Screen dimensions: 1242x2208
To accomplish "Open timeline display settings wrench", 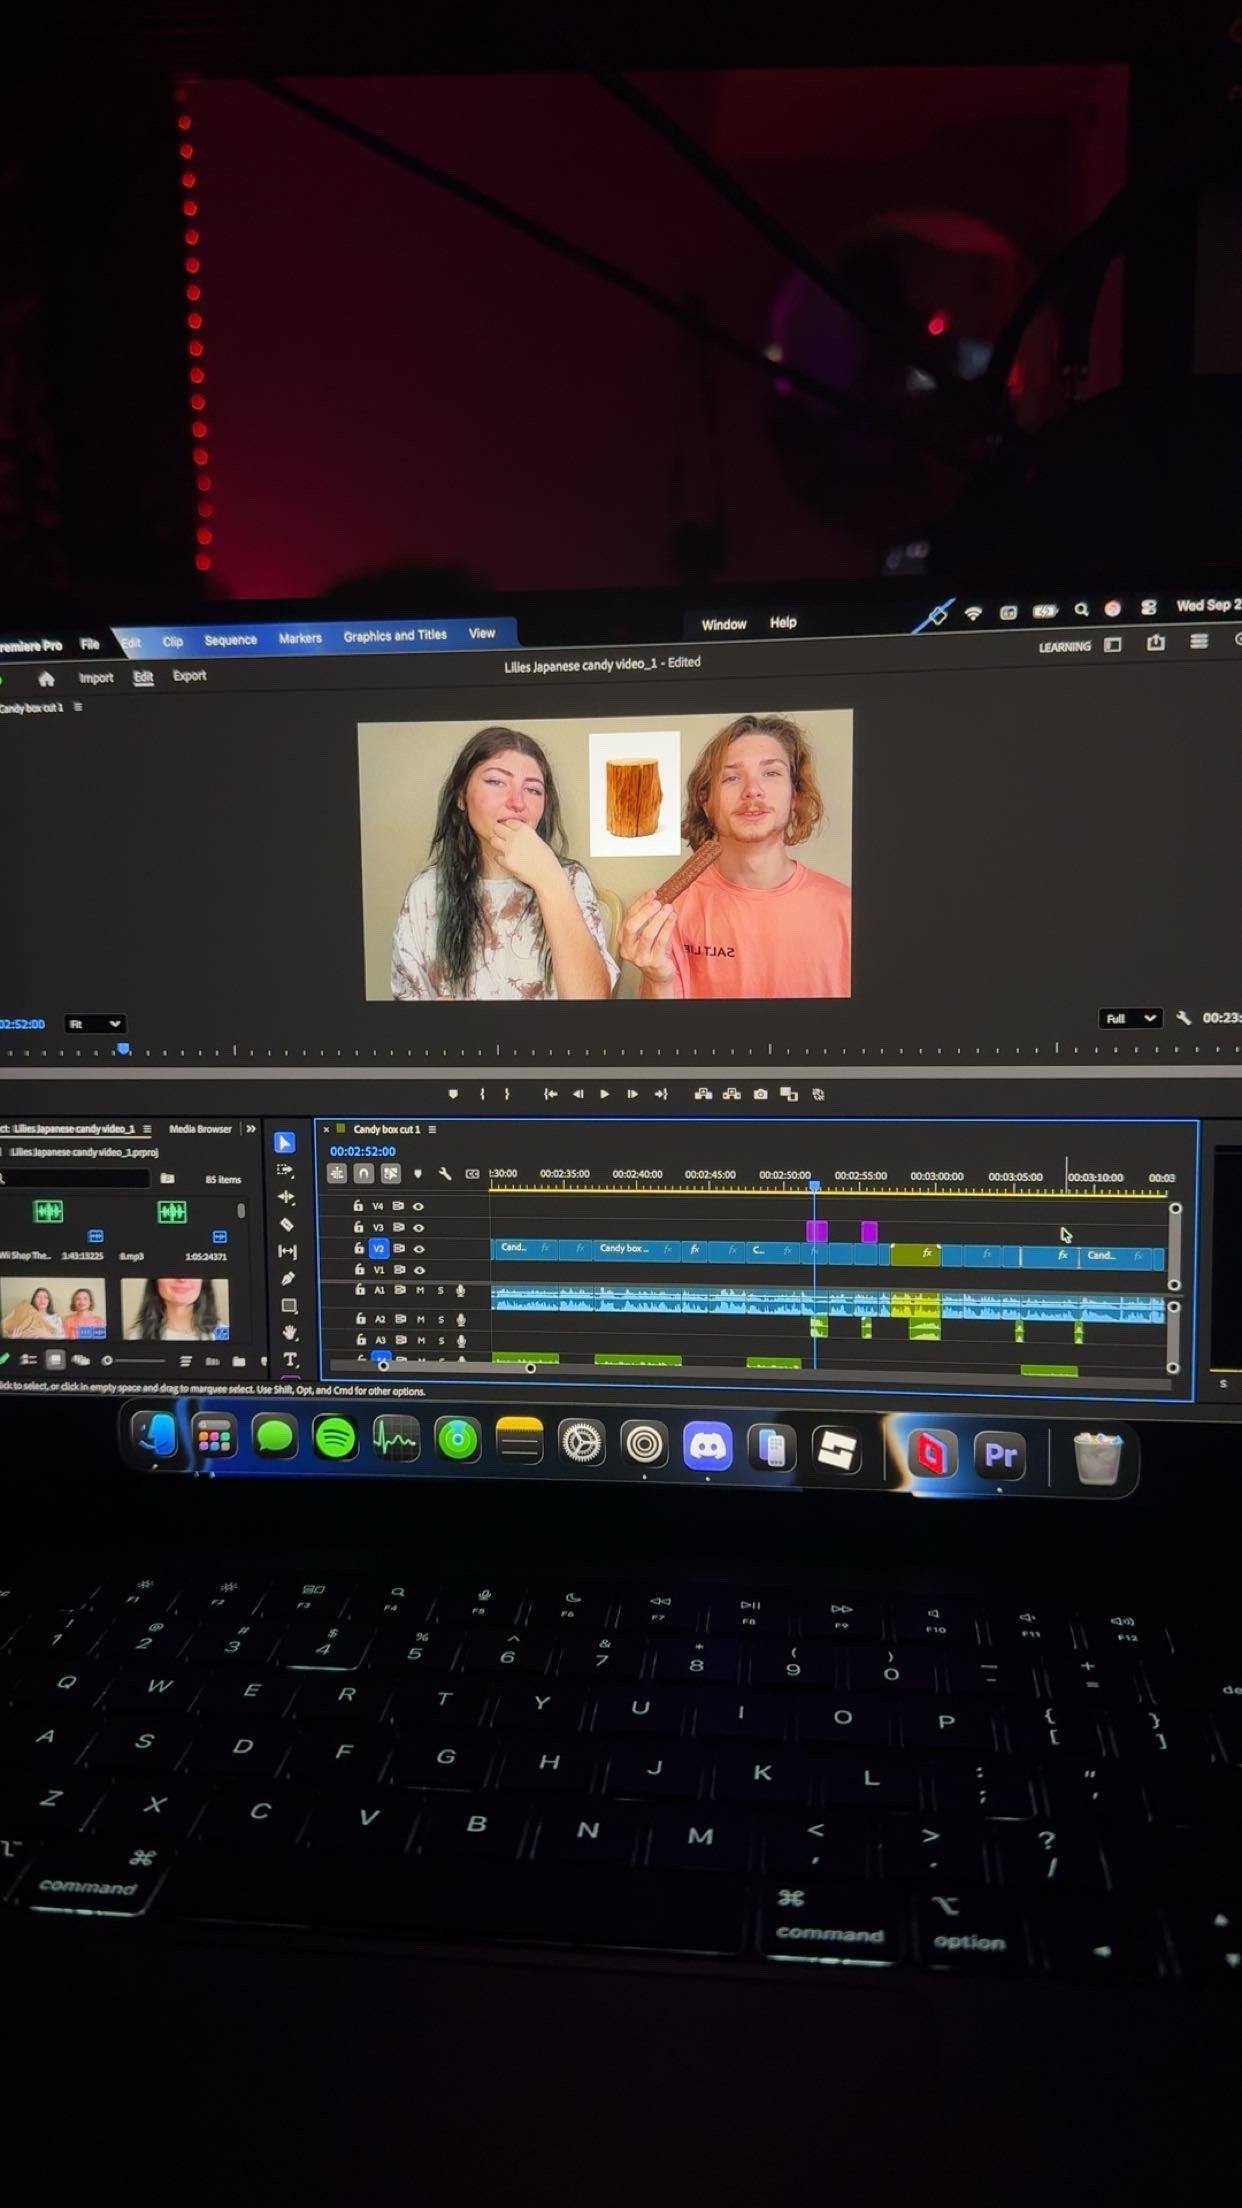I will (x=445, y=1174).
